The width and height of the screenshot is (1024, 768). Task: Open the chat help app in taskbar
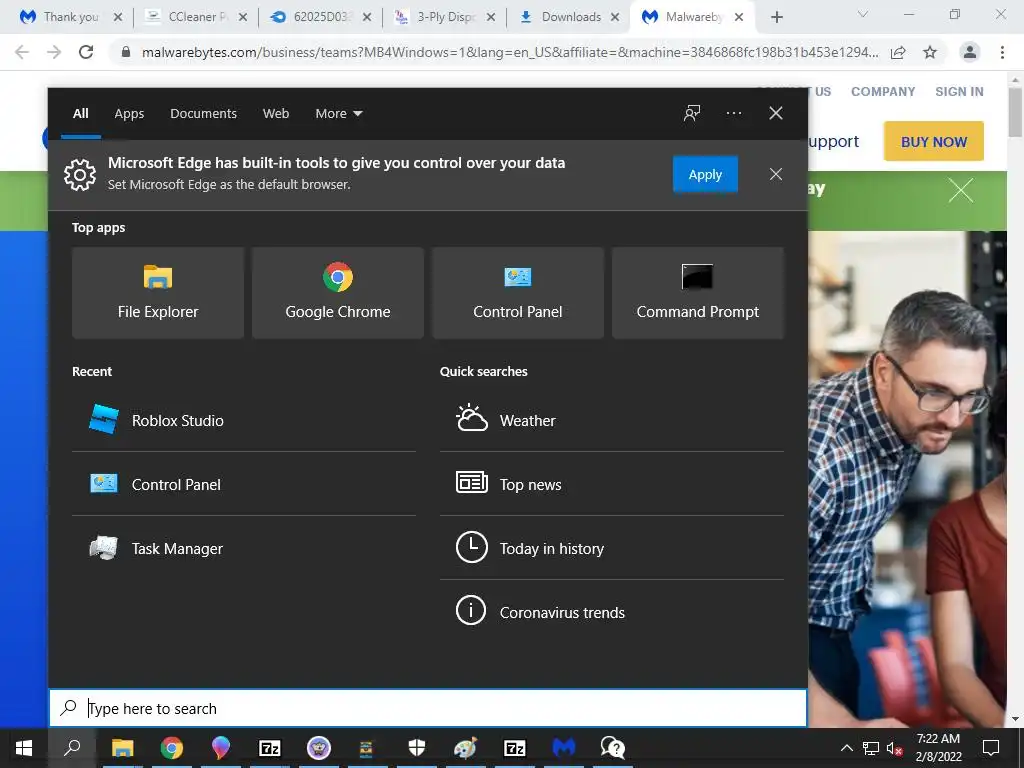coord(613,748)
